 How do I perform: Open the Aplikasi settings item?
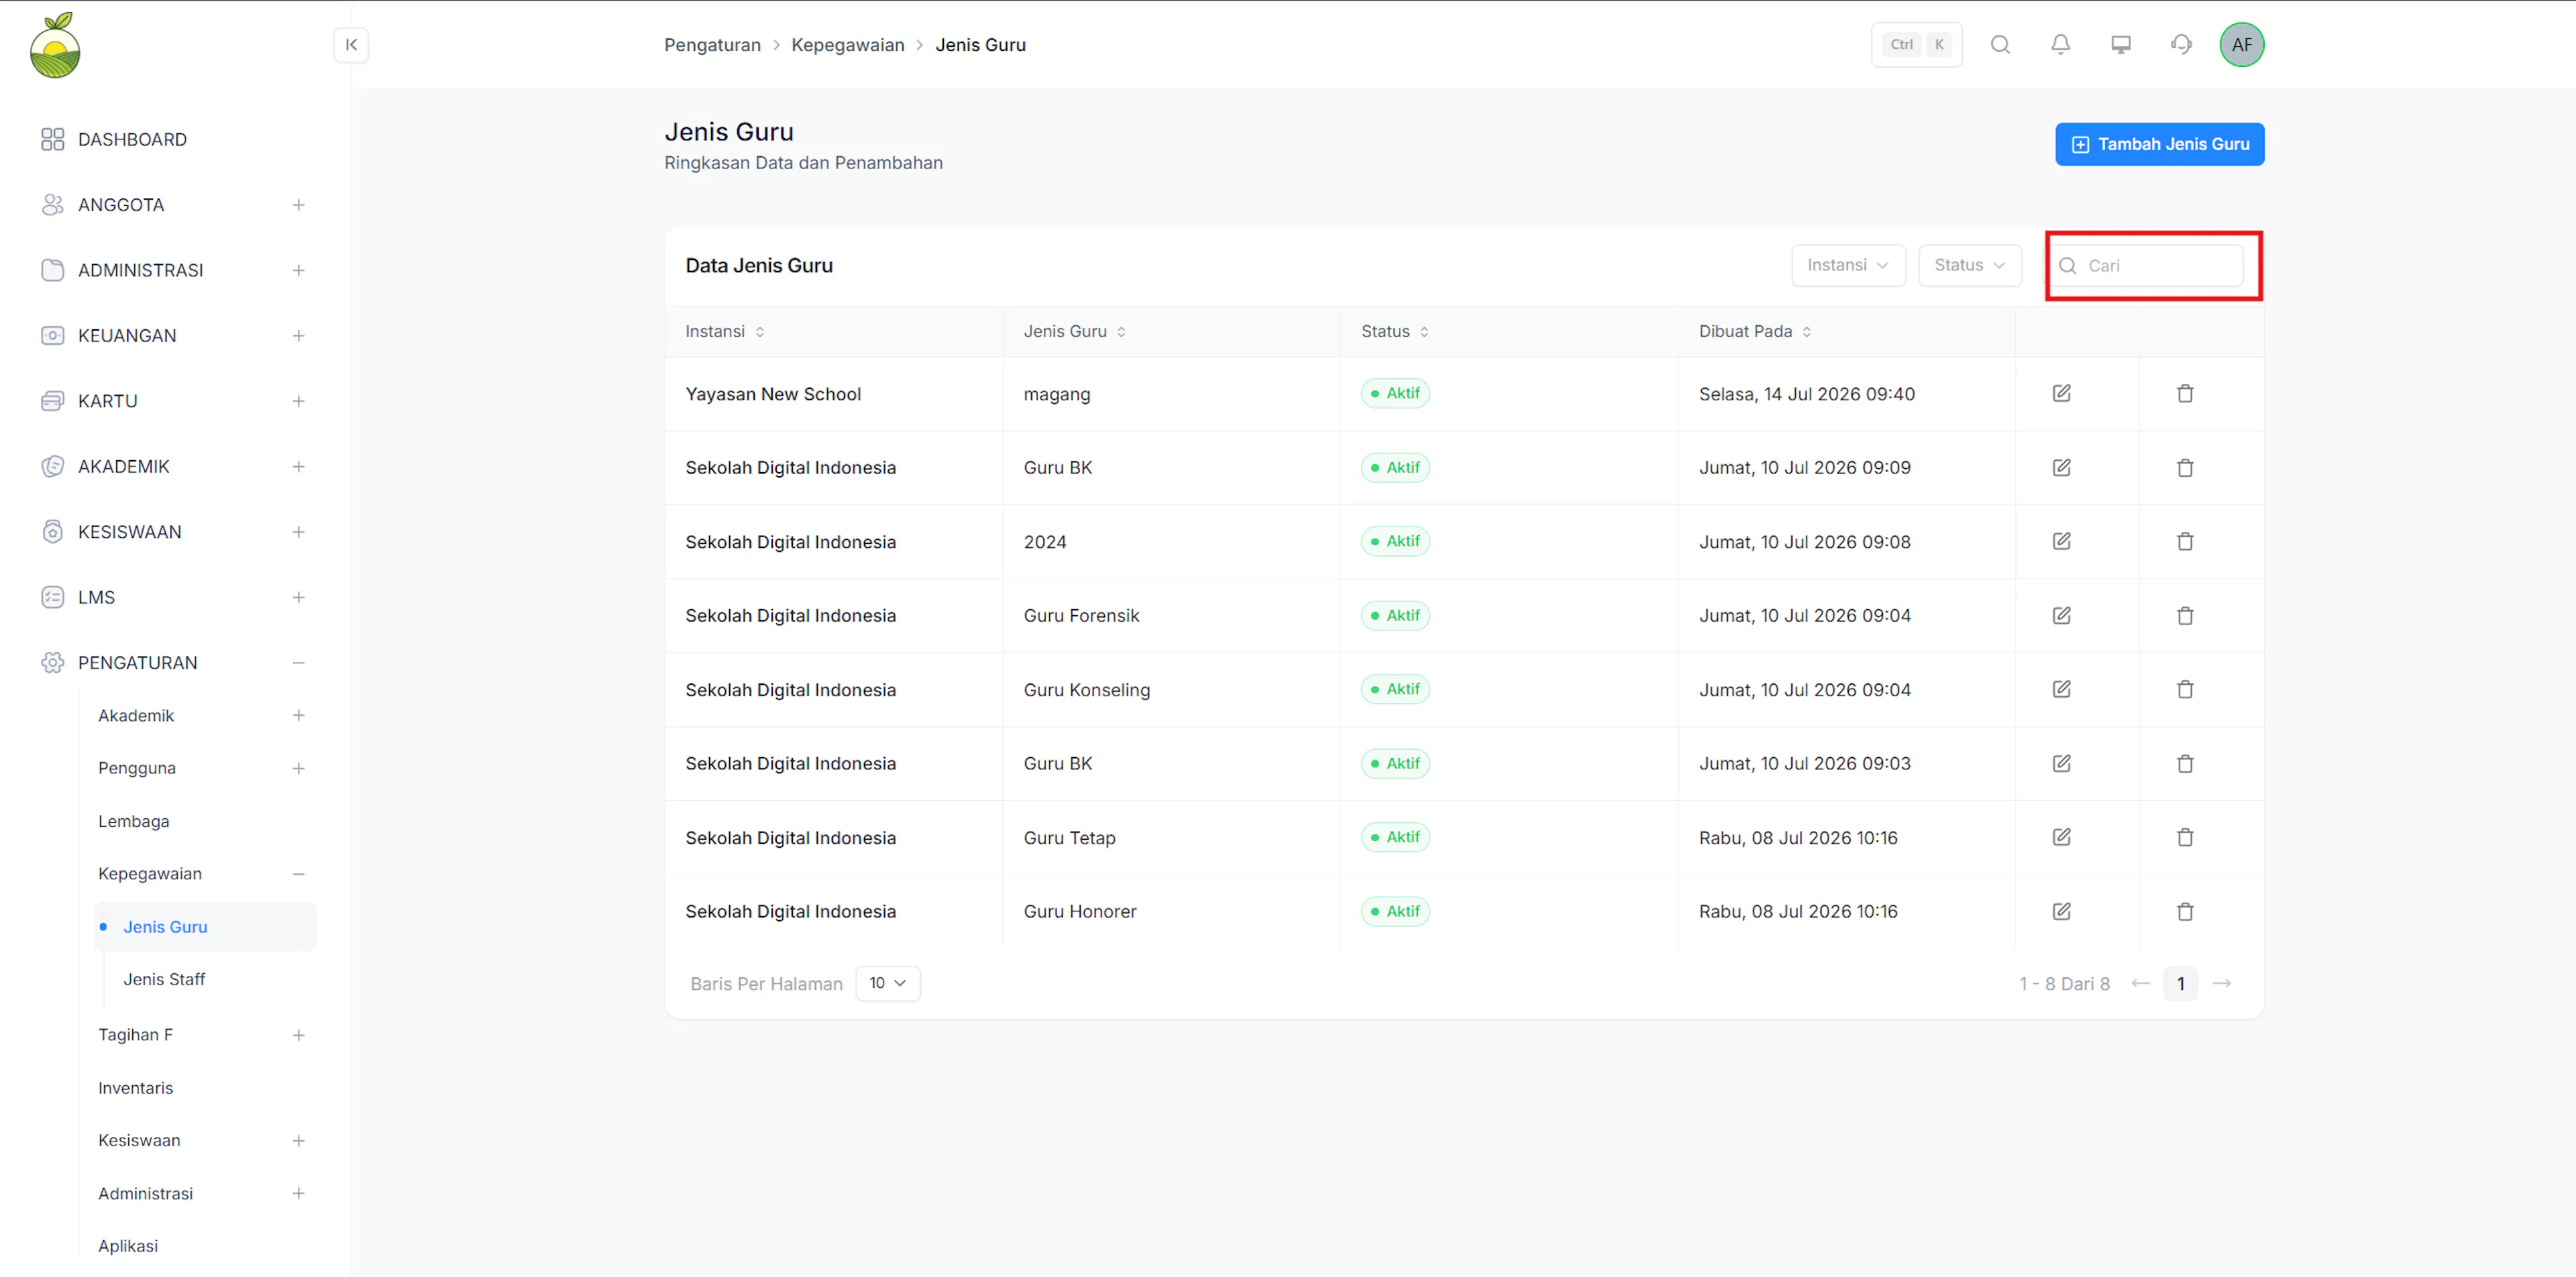point(128,1246)
